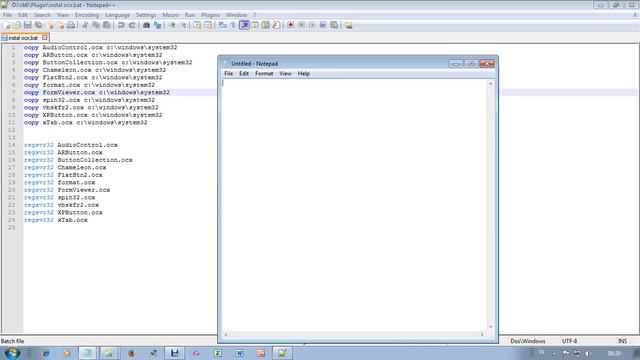Show the document map panel
Viewport: 640px width, 360px height.
(266, 25)
